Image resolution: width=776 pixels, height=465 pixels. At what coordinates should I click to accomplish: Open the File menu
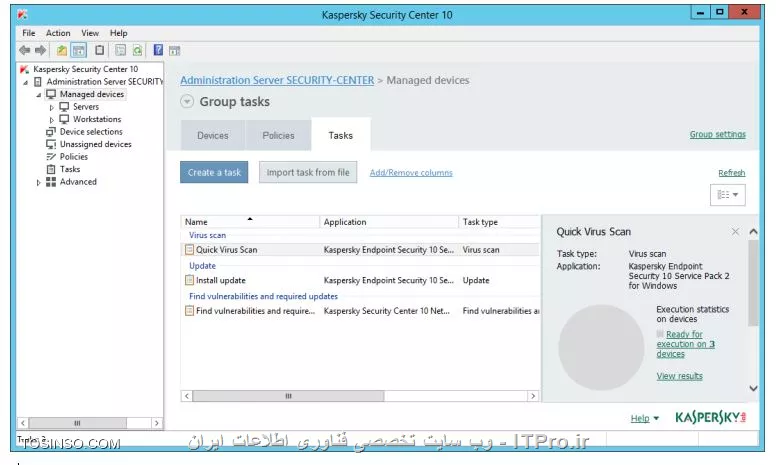29,33
